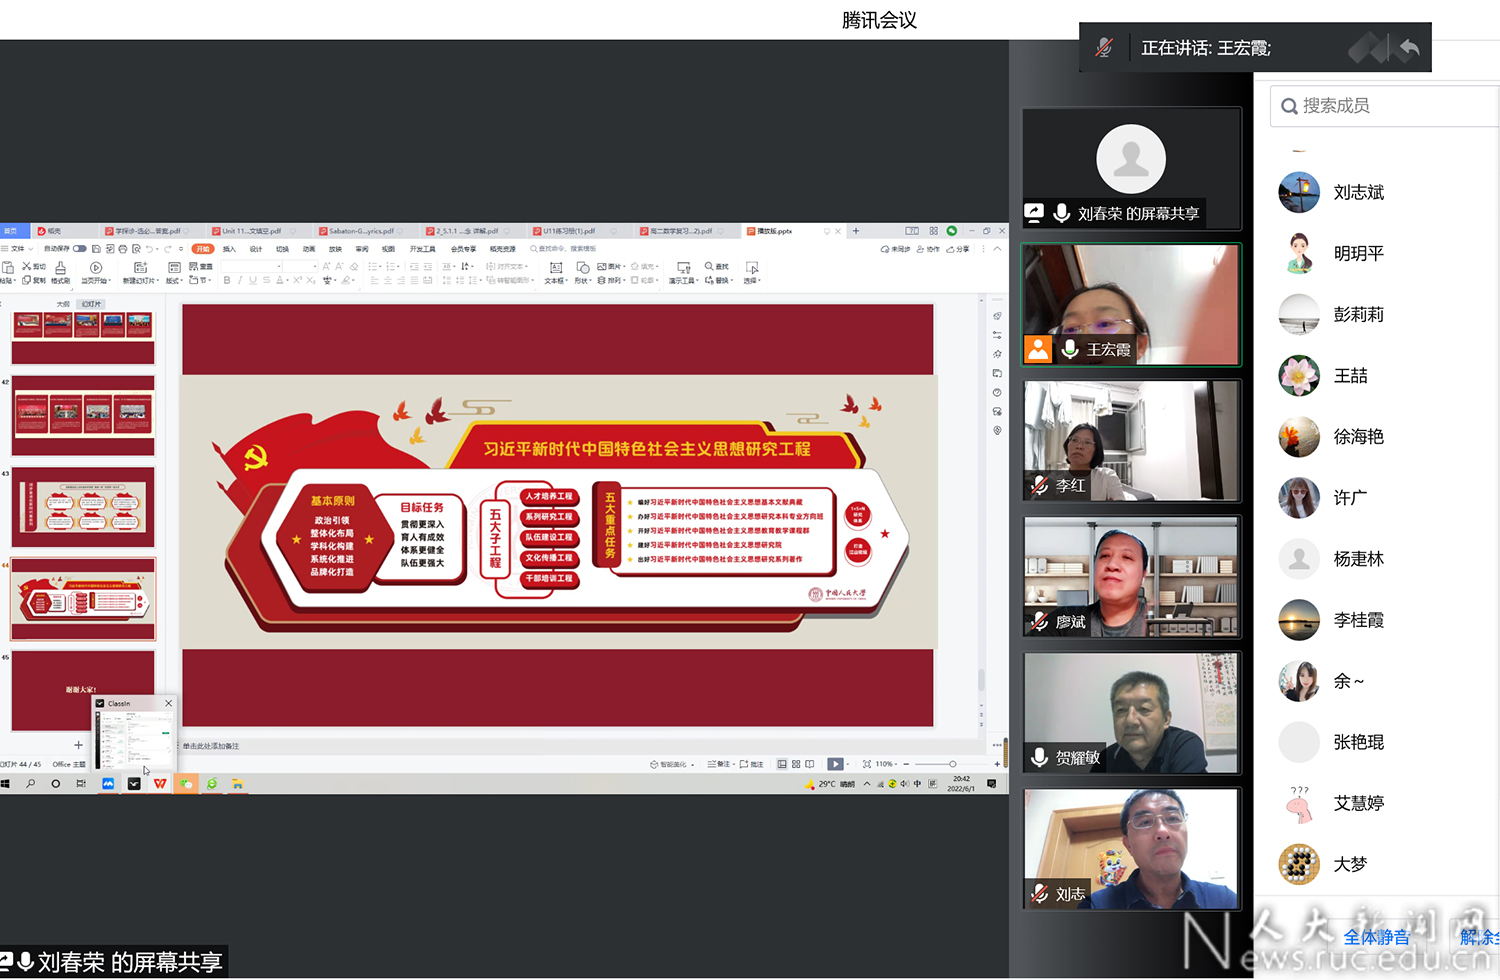Select 王宏霞's video tile
Screen dimensions: 1500x980
(1130, 304)
